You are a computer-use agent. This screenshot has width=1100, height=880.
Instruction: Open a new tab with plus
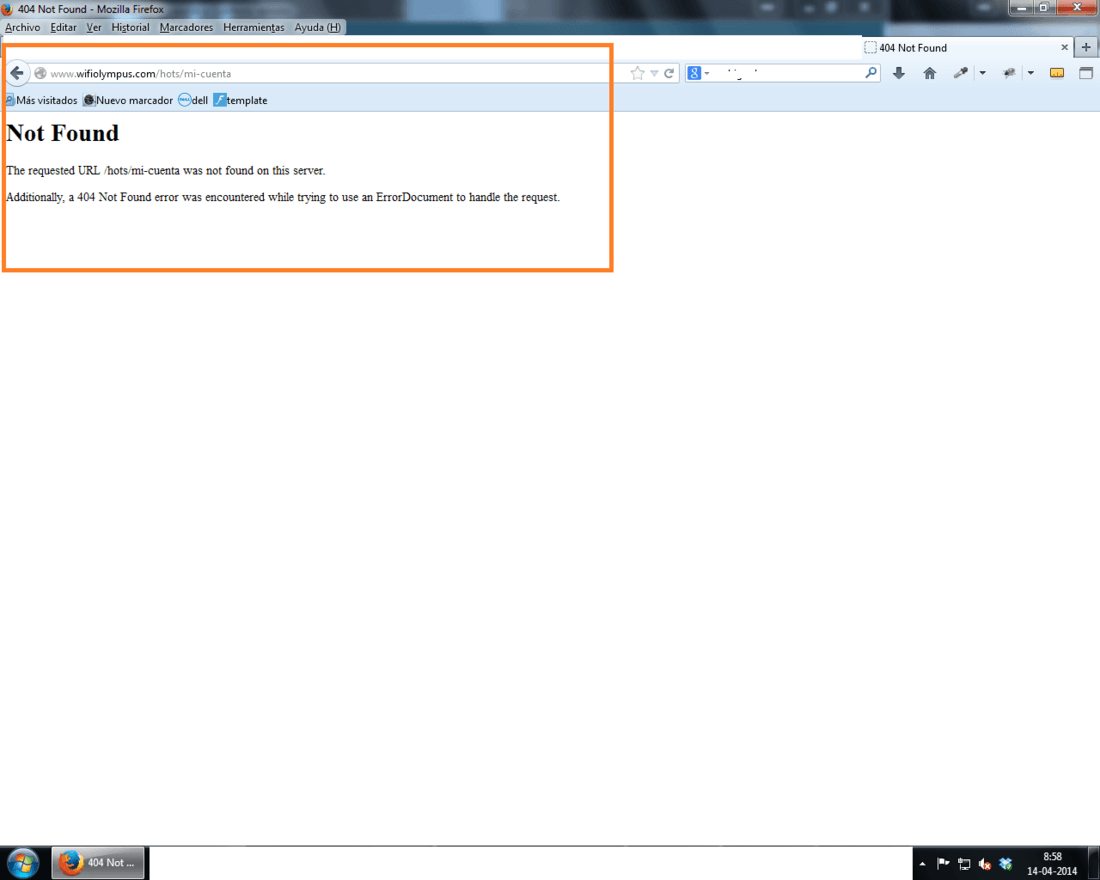coord(1086,47)
